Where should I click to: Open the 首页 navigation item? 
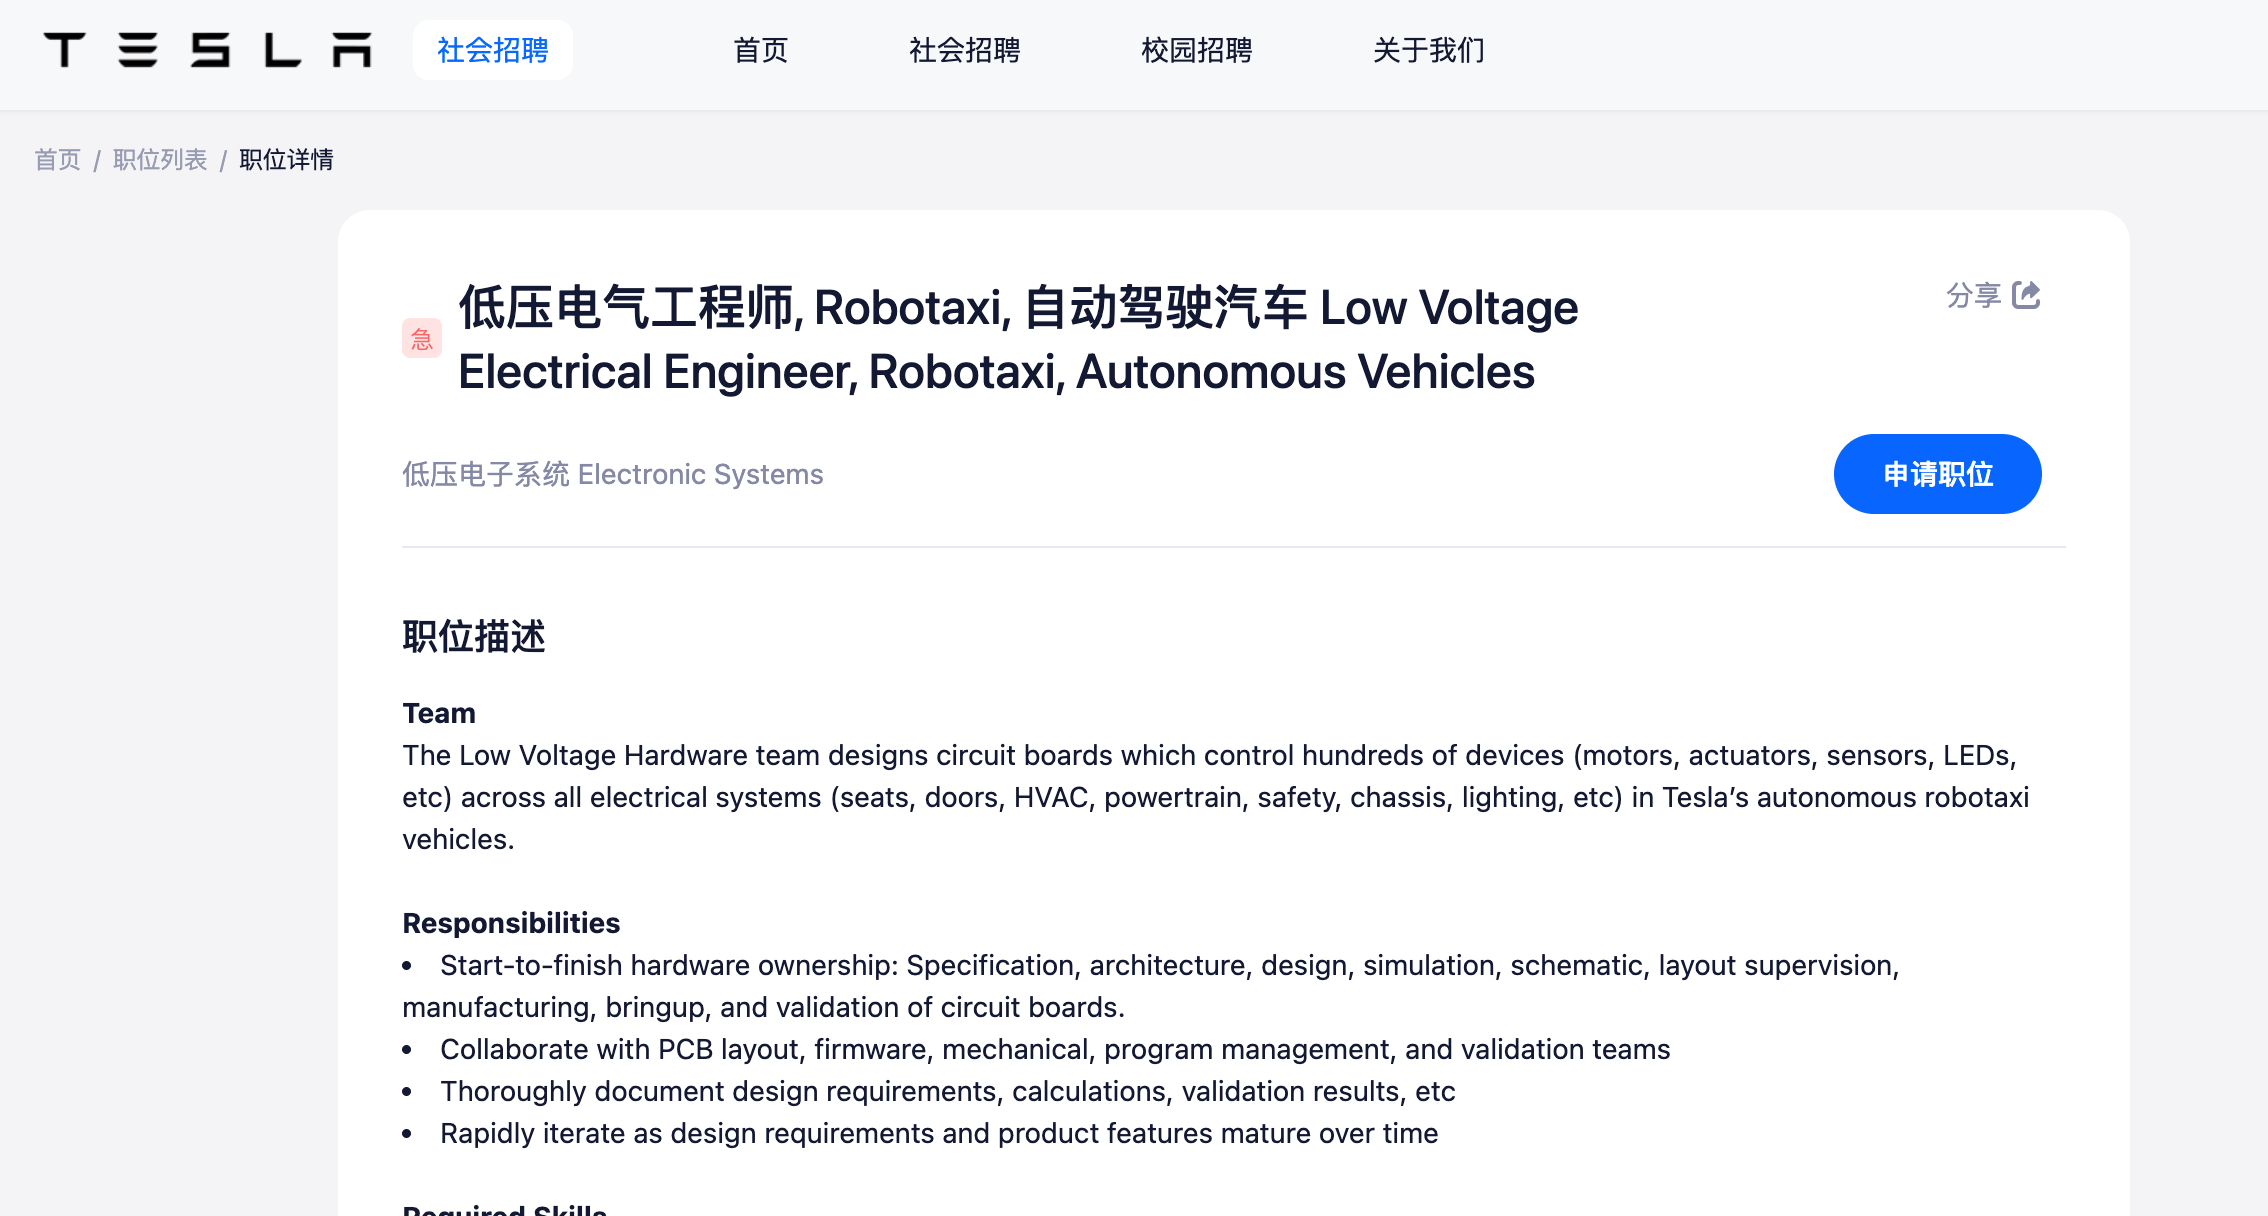click(760, 50)
